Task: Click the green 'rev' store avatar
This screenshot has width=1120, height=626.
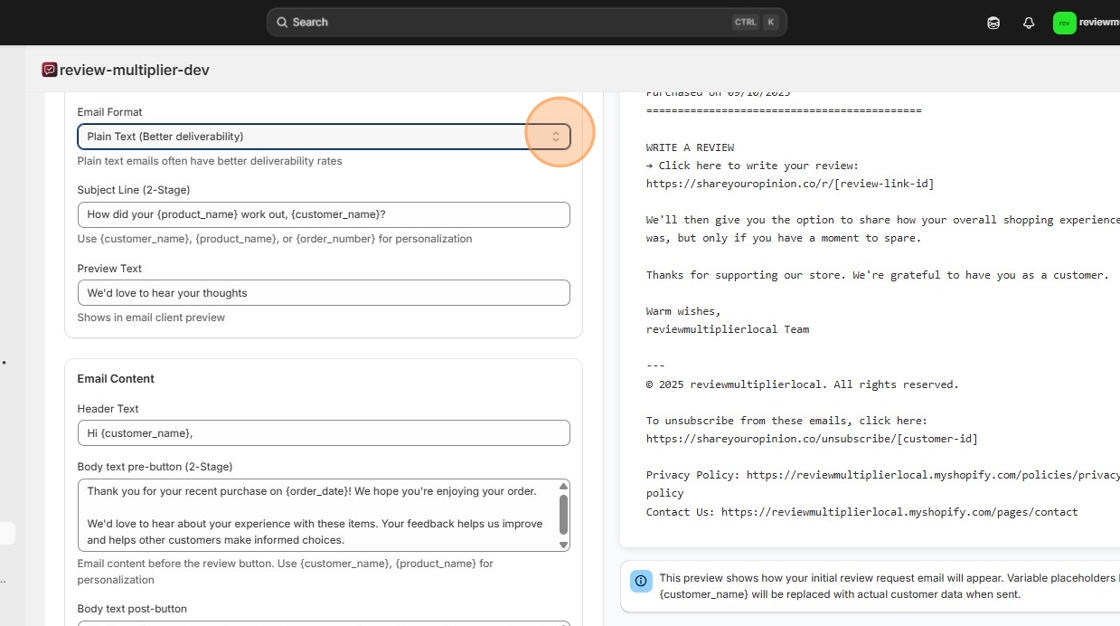Action: click(1066, 21)
